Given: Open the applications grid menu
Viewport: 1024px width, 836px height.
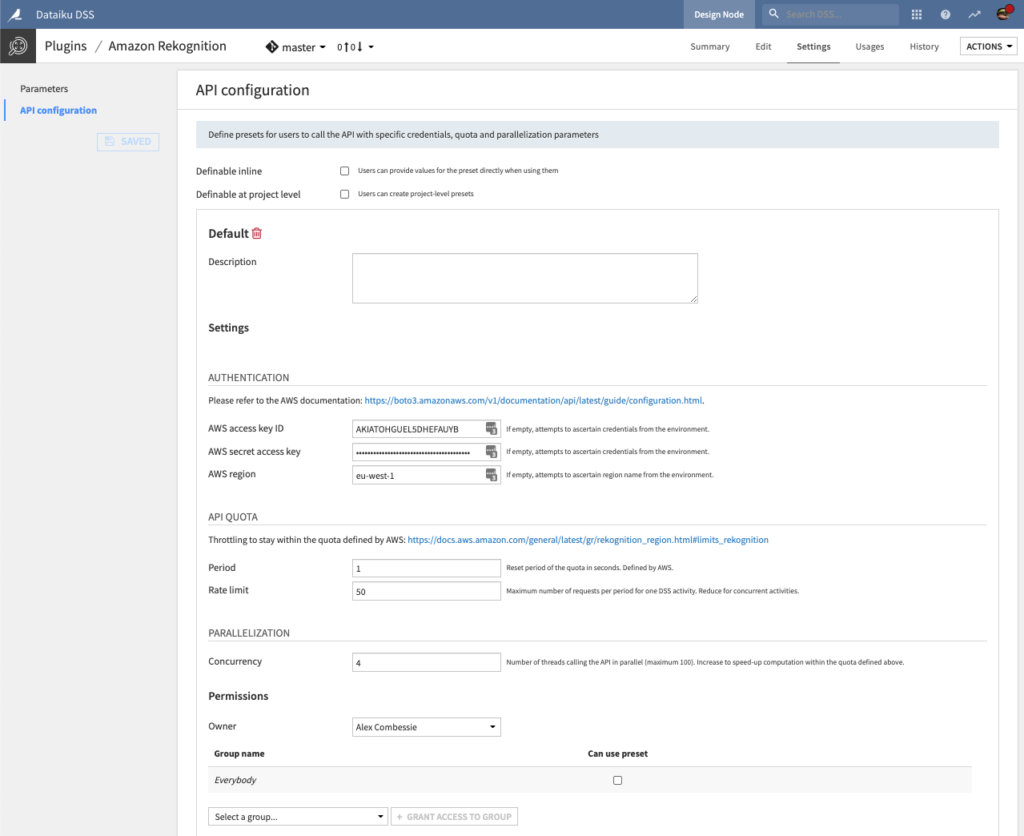Looking at the screenshot, I should pyautogui.click(x=917, y=15).
